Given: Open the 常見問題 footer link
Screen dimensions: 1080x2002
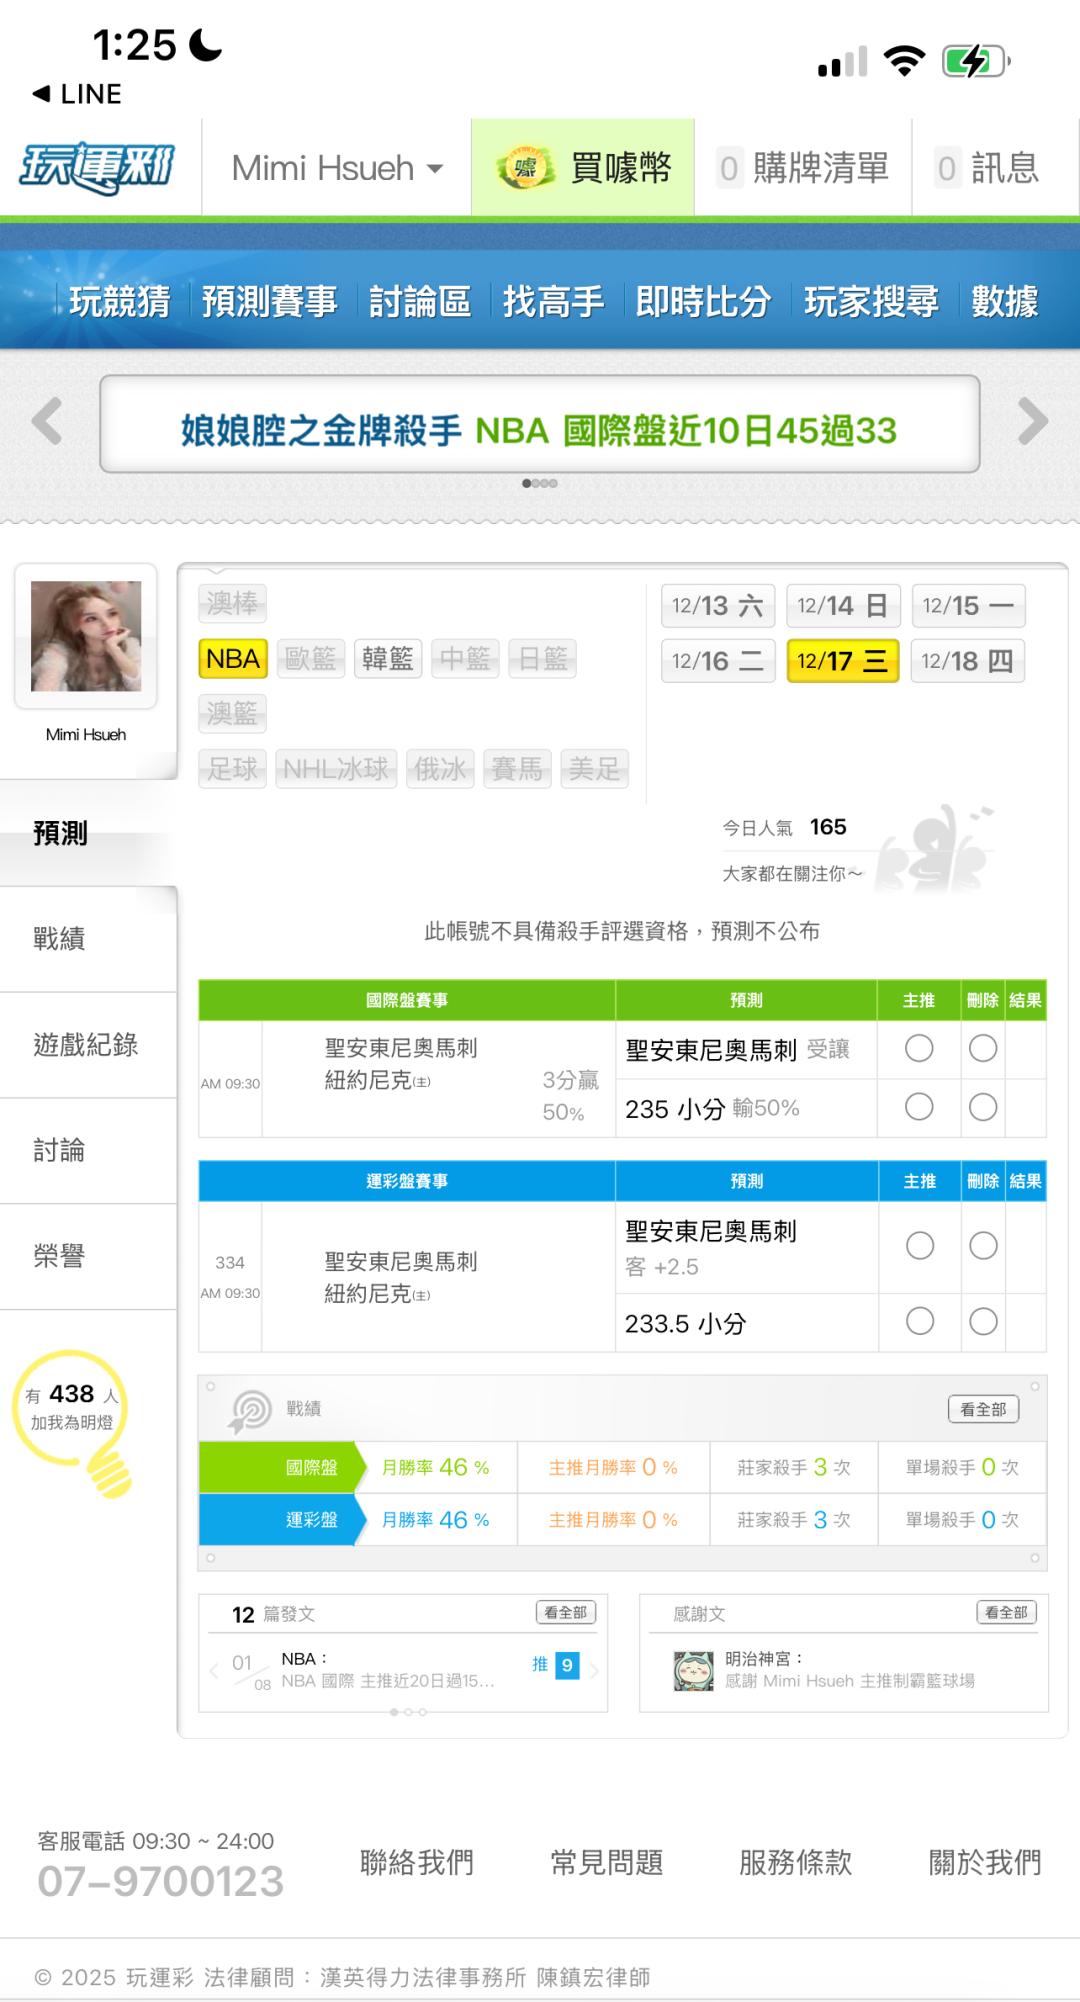Looking at the screenshot, I should (x=606, y=1862).
